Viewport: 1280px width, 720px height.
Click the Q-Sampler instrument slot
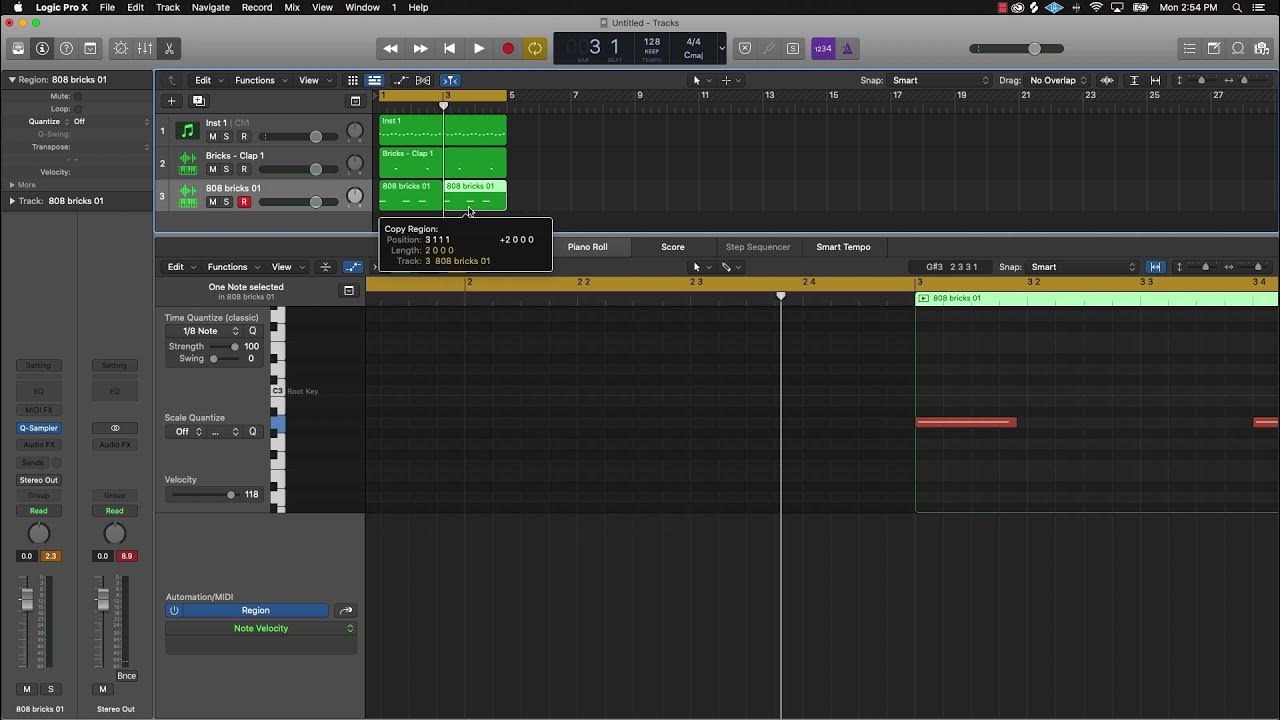click(39, 428)
